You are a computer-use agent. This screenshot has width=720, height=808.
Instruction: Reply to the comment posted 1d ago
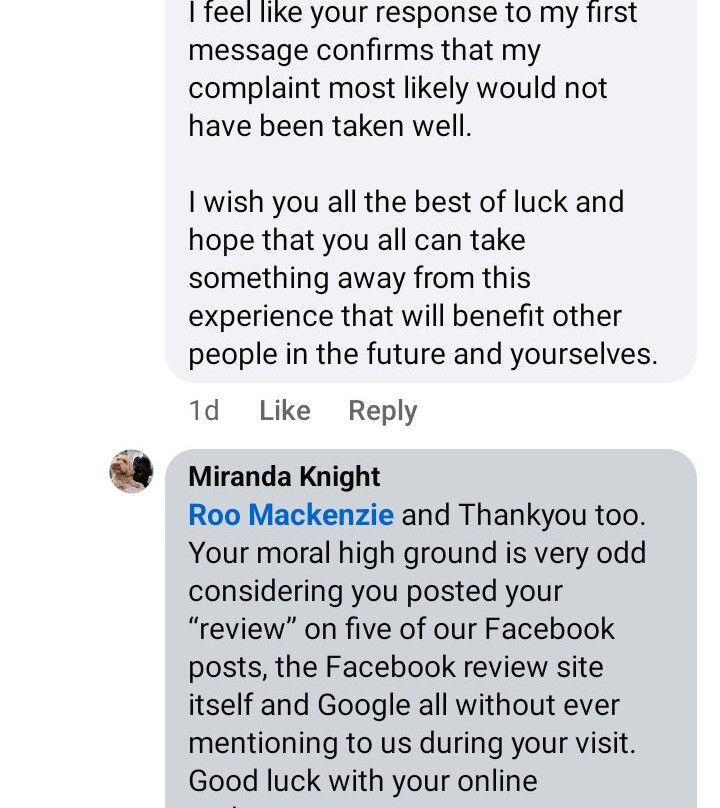pos(382,411)
